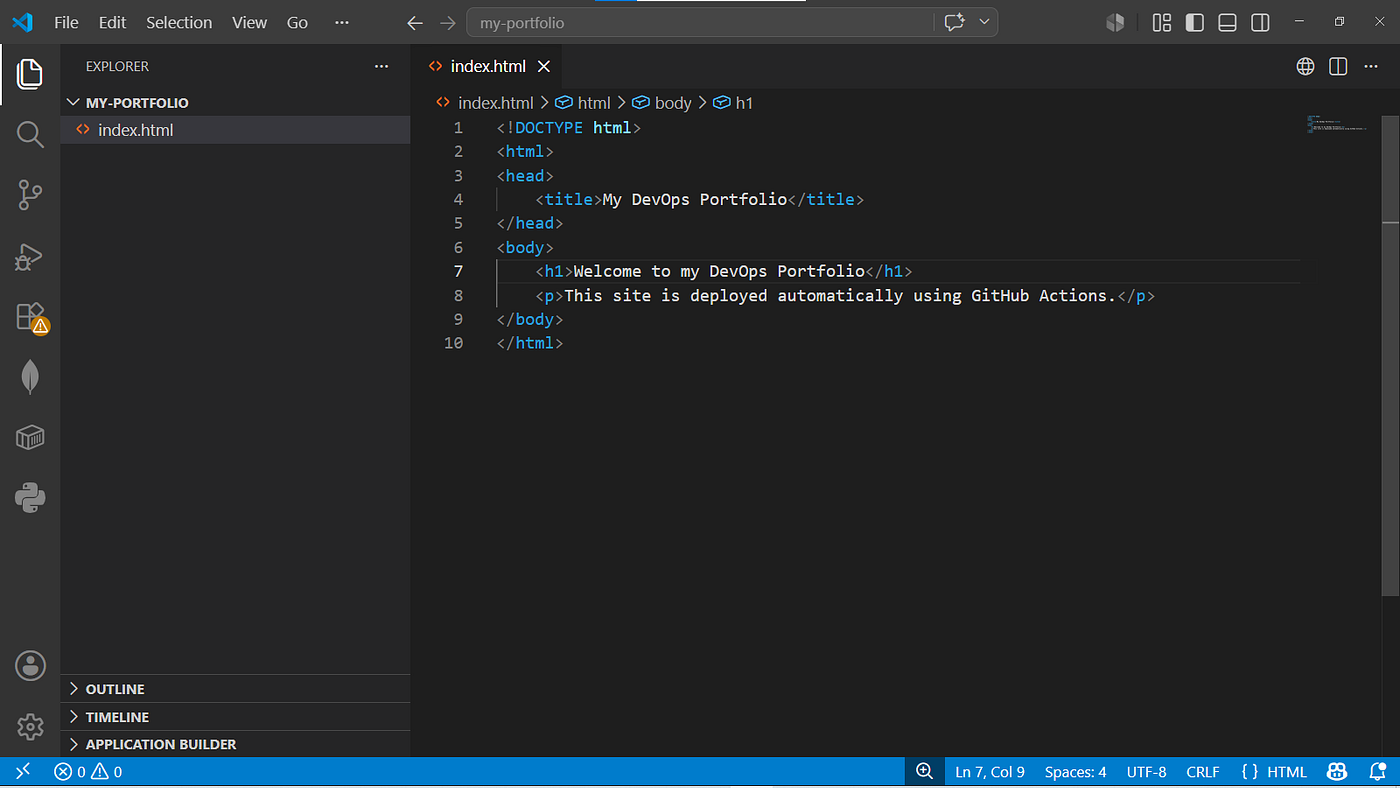The height and width of the screenshot is (788, 1400).
Task: Click the 'My DevOps Portfolio' title text
Action: [x=695, y=199]
